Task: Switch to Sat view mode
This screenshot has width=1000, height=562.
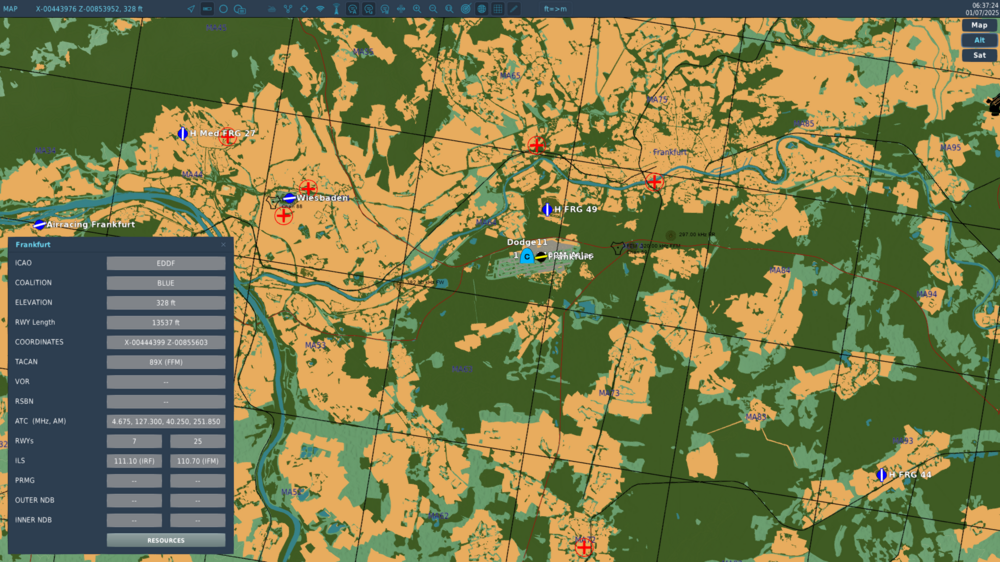Action: [979, 55]
